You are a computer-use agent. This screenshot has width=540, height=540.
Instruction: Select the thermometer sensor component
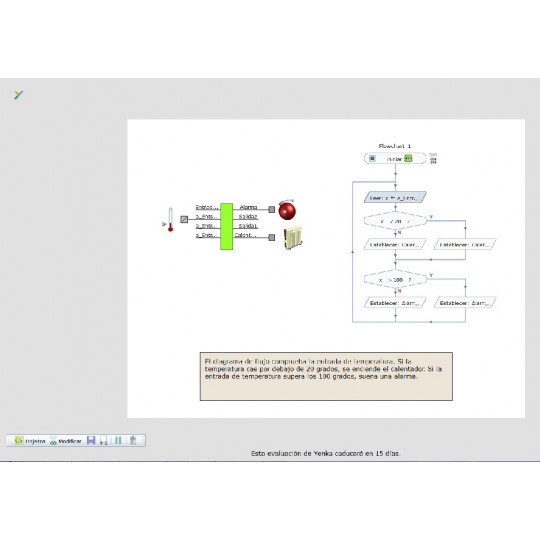coord(170,220)
